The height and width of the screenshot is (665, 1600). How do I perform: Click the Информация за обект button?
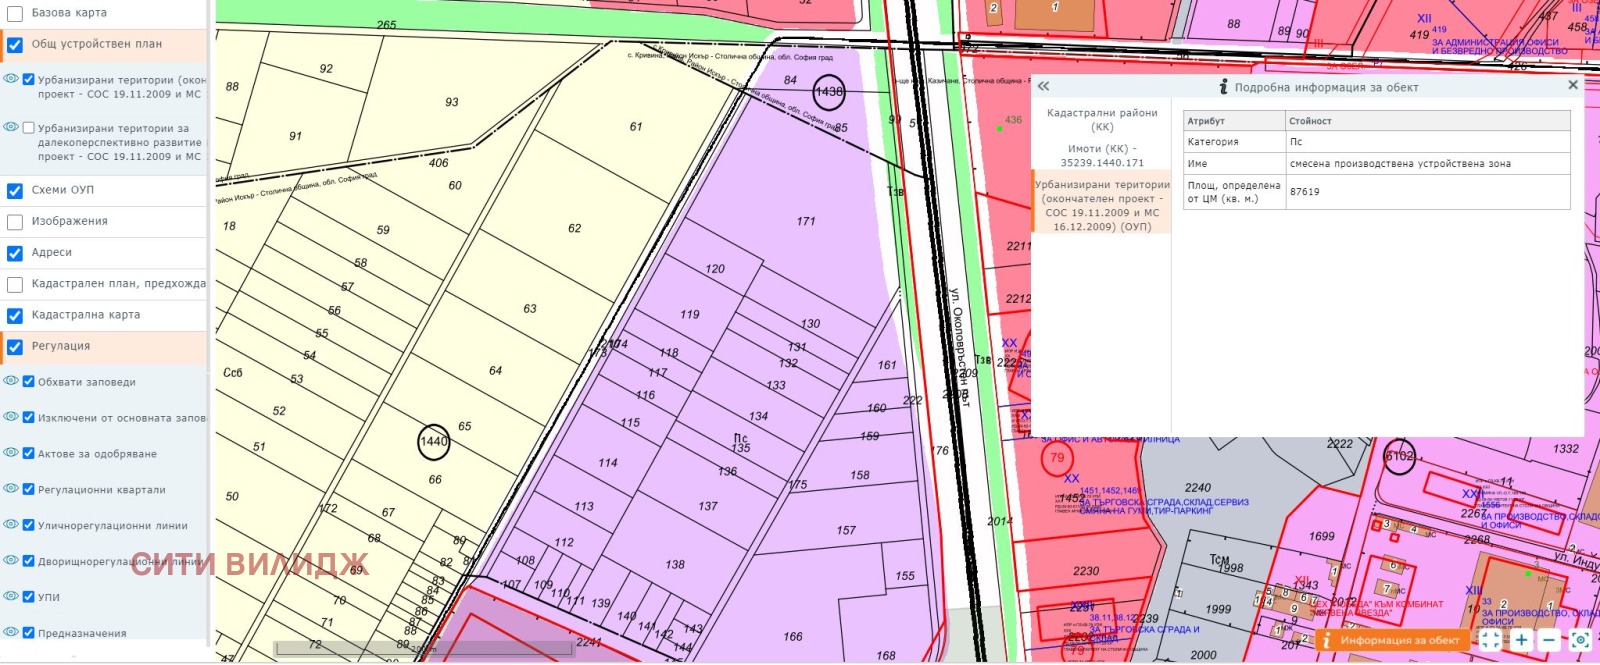[x=1390, y=640]
